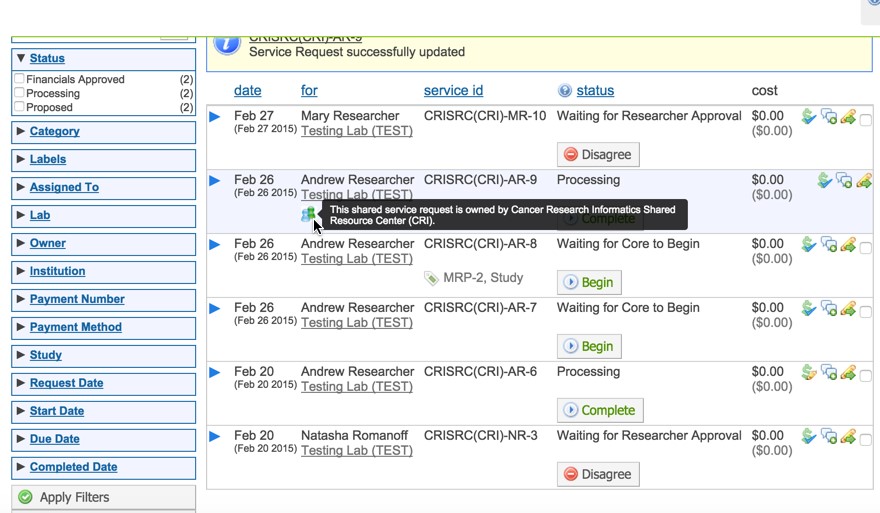Click Begin on the CRISRC(CRI)-AR-8 request

588,282
